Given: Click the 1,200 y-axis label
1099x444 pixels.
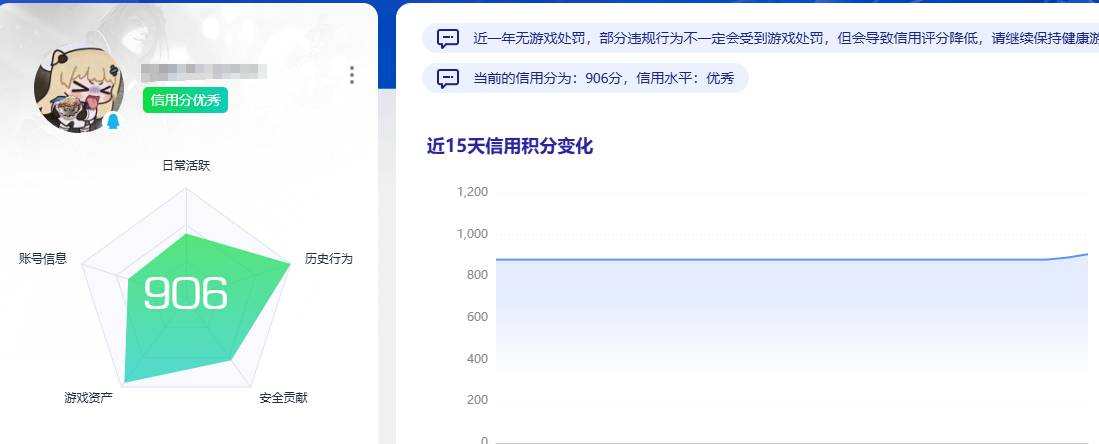Looking at the screenshot, I should [472, 192].
